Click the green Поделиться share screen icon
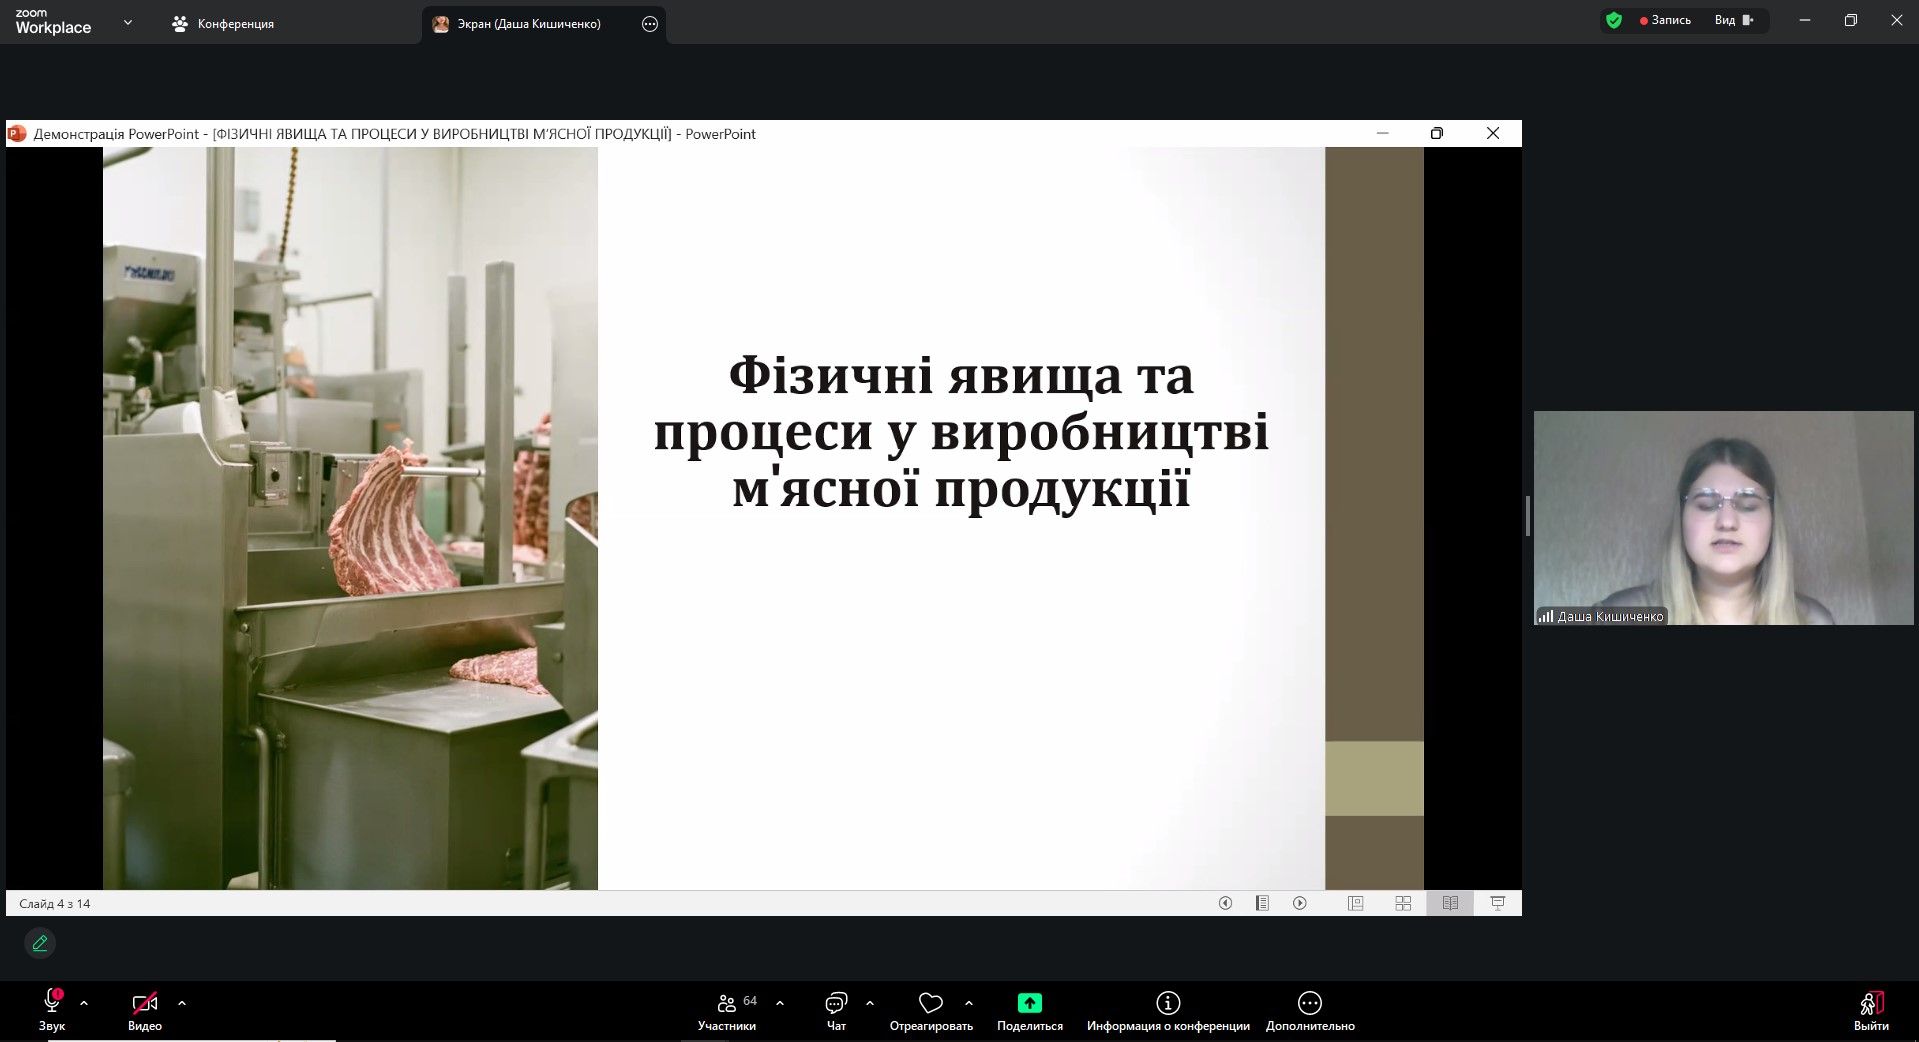The height and width of the screenshot is (1042, 1919). tap(1029, 1003)
